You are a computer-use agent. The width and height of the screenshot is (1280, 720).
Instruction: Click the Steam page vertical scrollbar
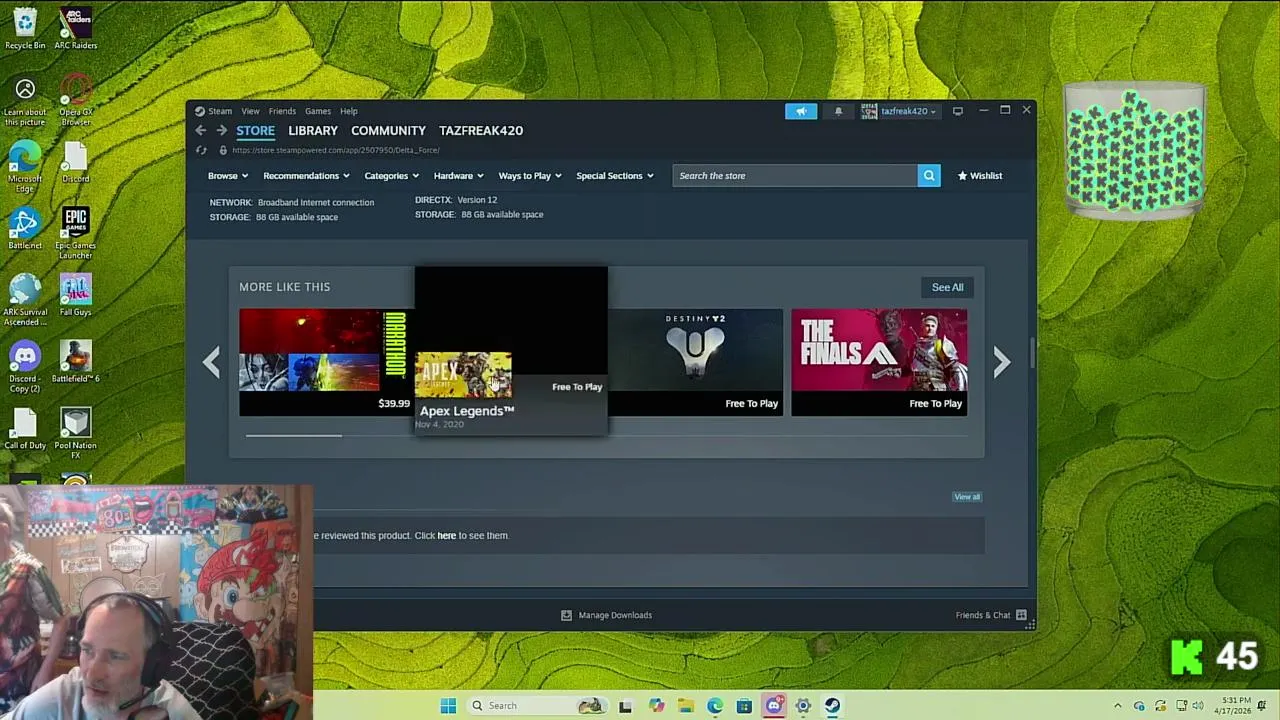coord(1033,355)
